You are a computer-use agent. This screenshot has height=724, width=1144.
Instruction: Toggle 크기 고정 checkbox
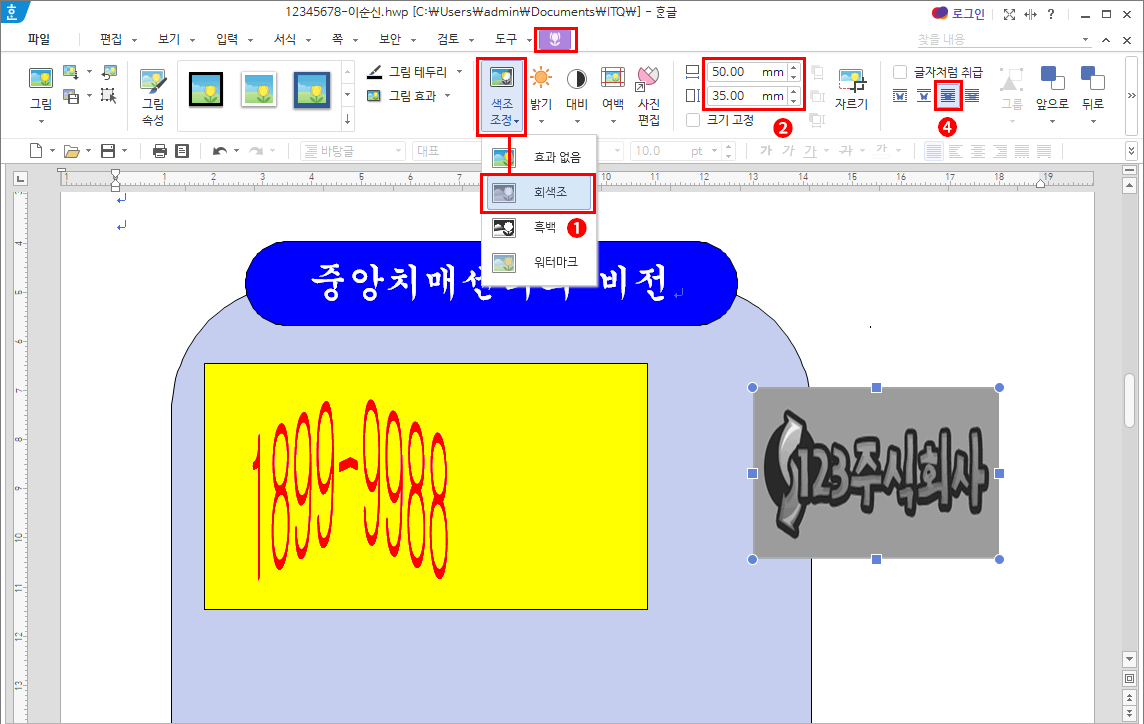(693, 120)
